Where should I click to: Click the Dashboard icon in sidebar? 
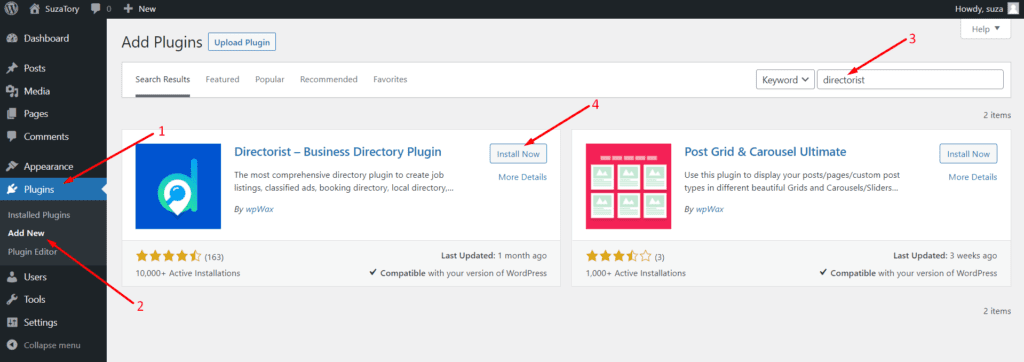[11, 39]
